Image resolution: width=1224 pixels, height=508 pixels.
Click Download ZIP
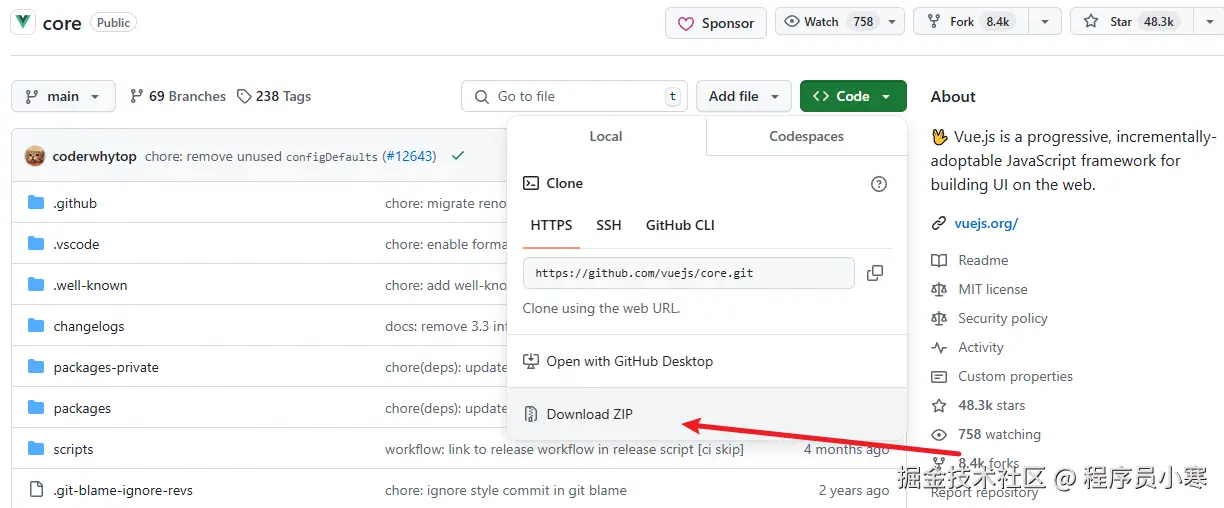(707, 414)
